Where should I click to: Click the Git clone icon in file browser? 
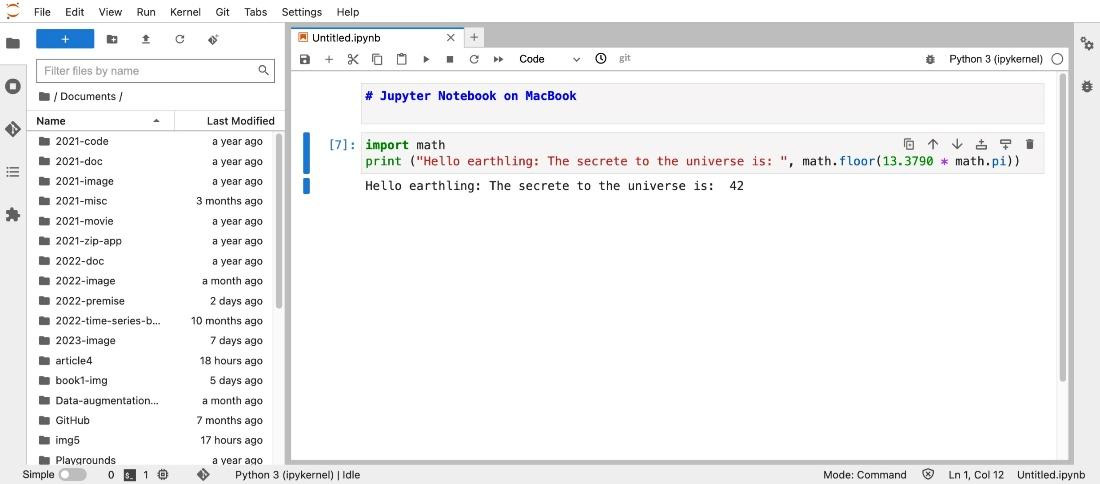pyautogui.click(x=214, y=39)
